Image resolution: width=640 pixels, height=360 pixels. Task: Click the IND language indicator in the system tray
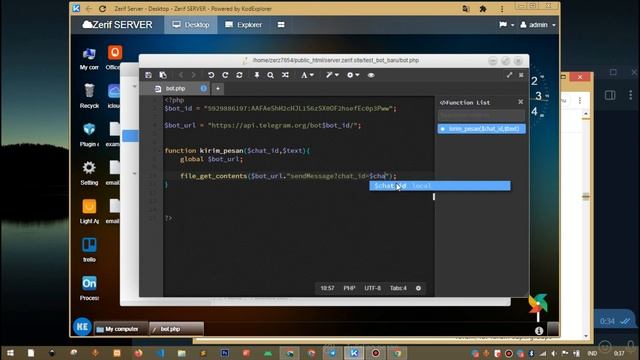[x=592, y=353]
